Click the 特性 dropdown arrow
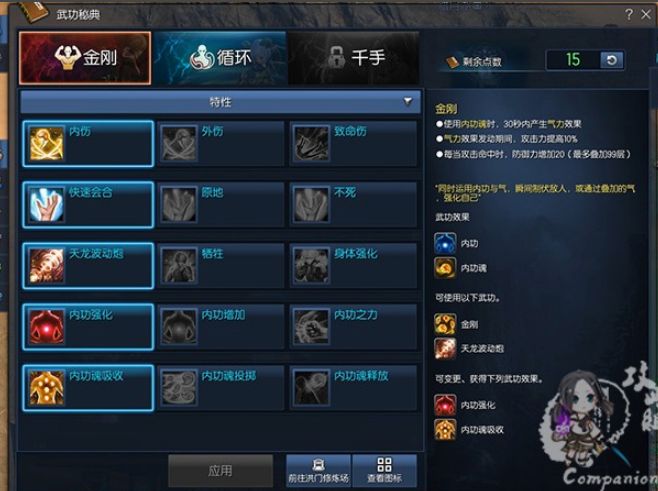 point(407,102)
